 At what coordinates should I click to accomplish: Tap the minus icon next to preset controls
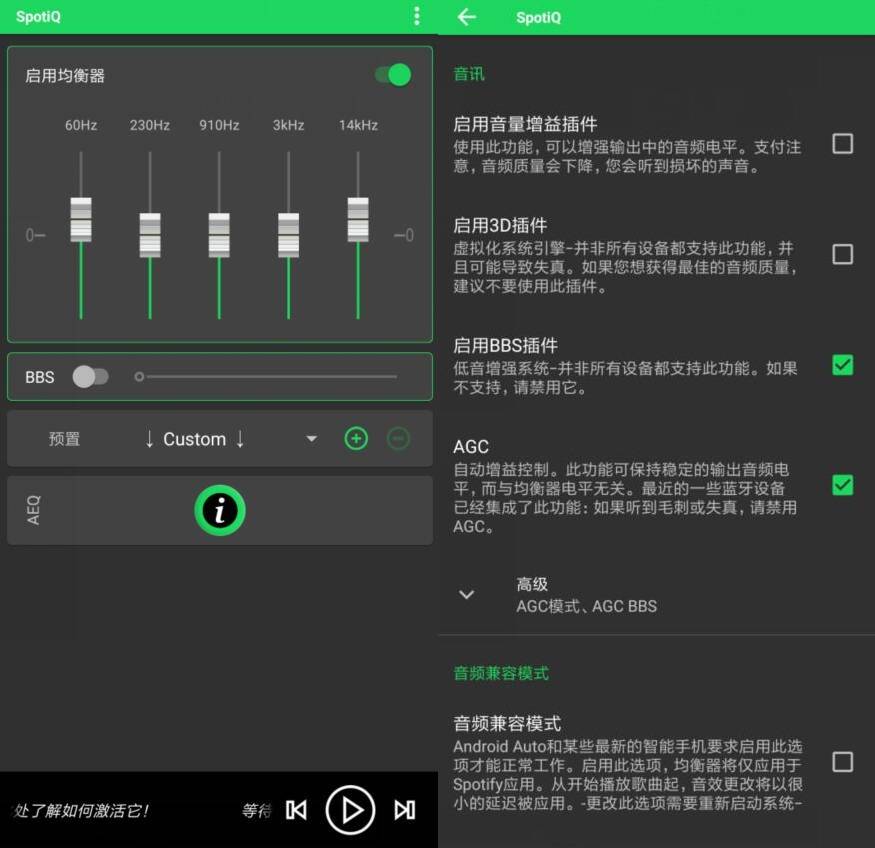[399, 438]
